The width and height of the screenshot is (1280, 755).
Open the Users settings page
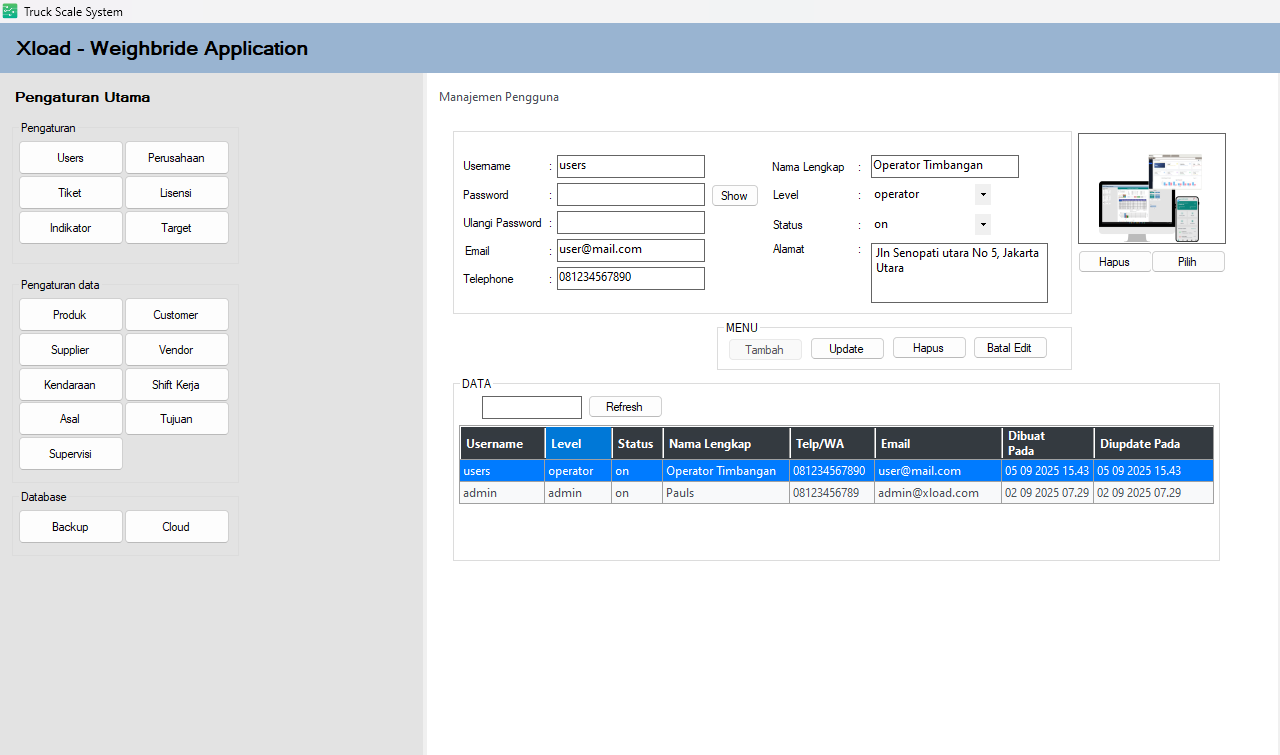tap(70, 158)
